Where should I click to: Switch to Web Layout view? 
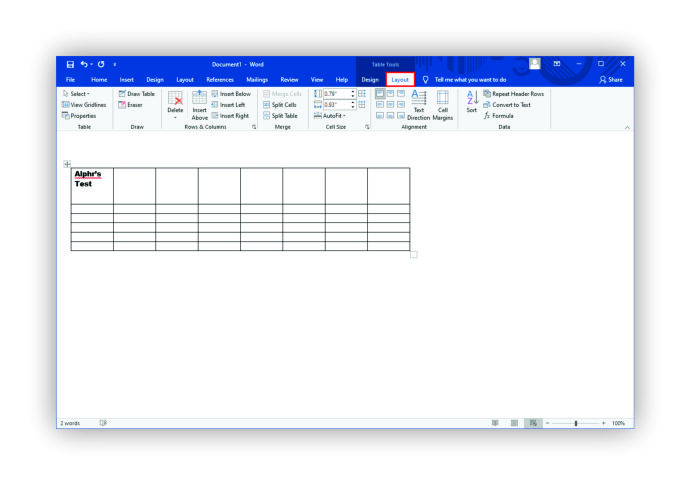pyautogui.click(x=533, y=423)
